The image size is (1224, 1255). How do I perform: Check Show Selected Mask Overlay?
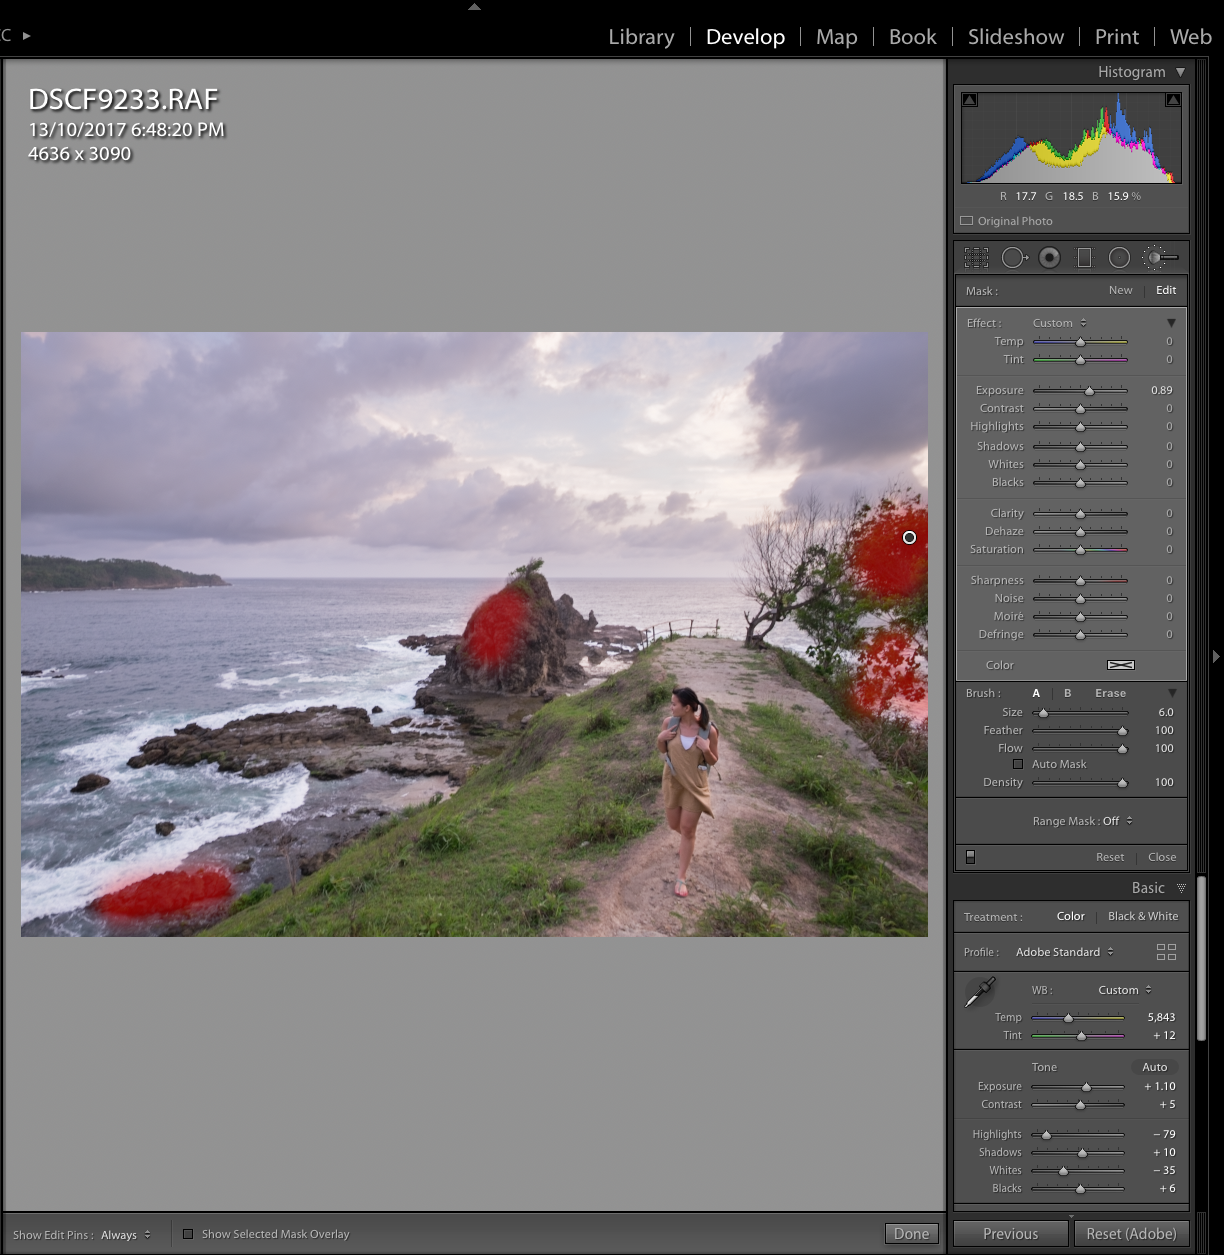pos(188,1234)
